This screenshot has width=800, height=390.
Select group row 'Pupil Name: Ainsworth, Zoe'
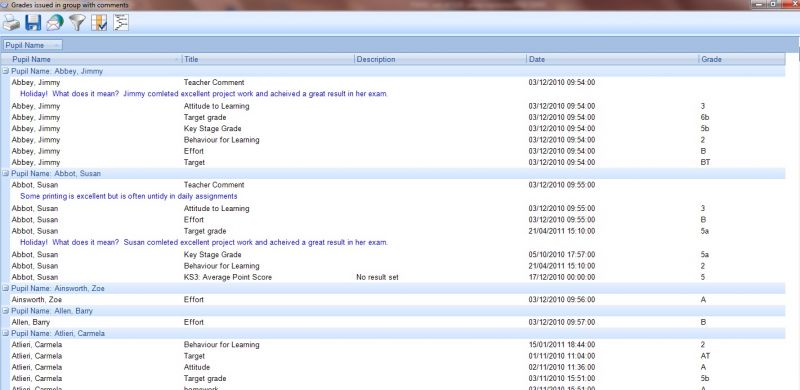click(x=393, y=288)
